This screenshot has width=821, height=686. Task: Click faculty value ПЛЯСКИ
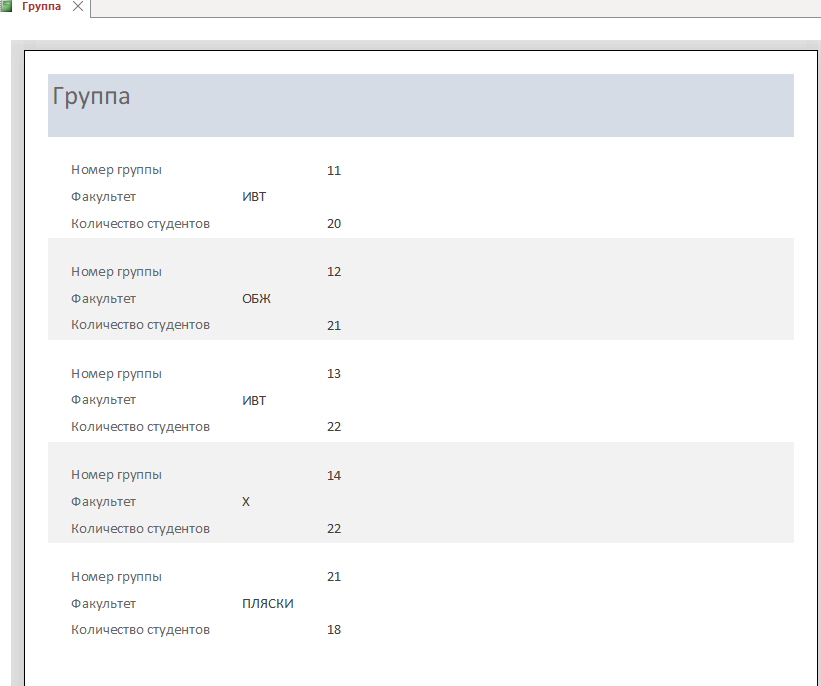[268, 604]
